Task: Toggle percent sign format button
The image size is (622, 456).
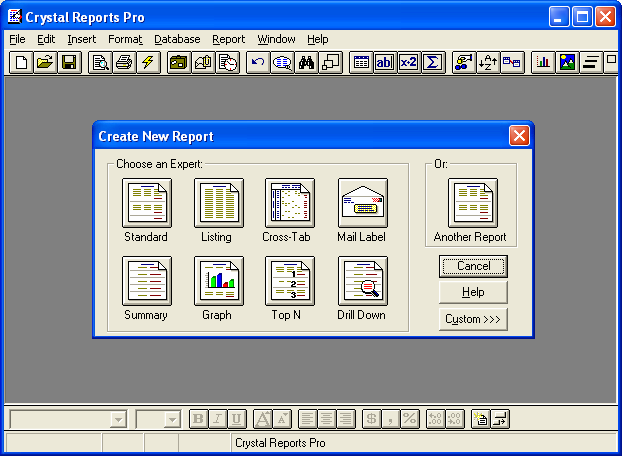Action: (x=410, y=419)
